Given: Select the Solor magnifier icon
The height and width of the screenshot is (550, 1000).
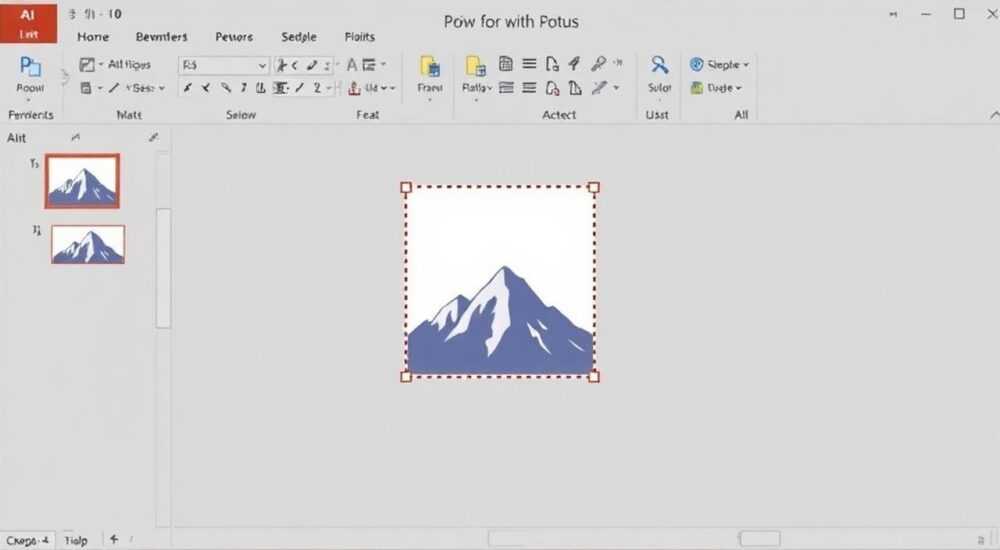Looking at the screenshot, I should (659, 64).
